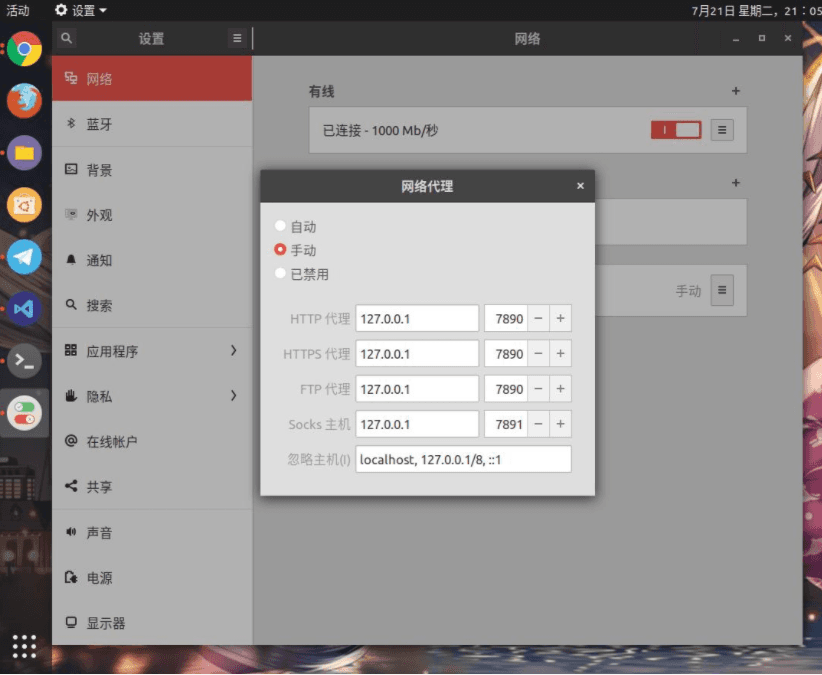Decrease the Socks host port value
The image size is (822, 675).
(539, 424)
